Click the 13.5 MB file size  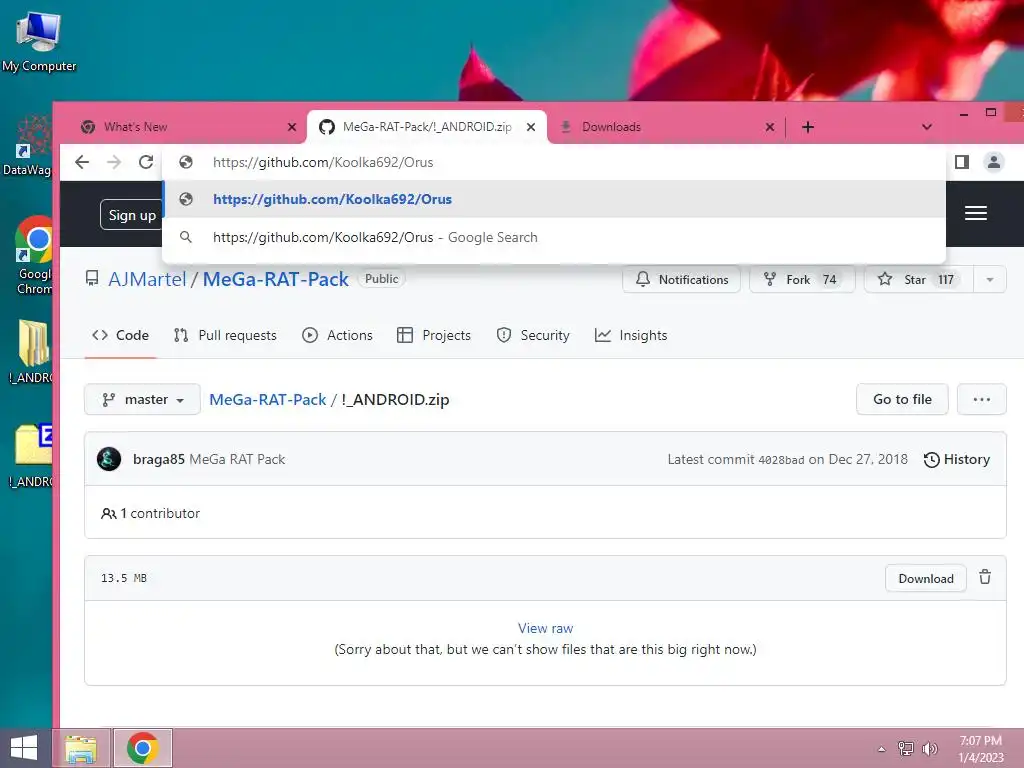(123, 578)
